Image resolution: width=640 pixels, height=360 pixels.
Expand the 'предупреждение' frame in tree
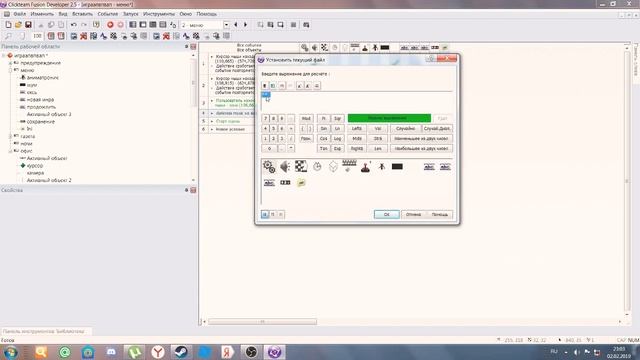pyautogui.click(x=11, y=63)
